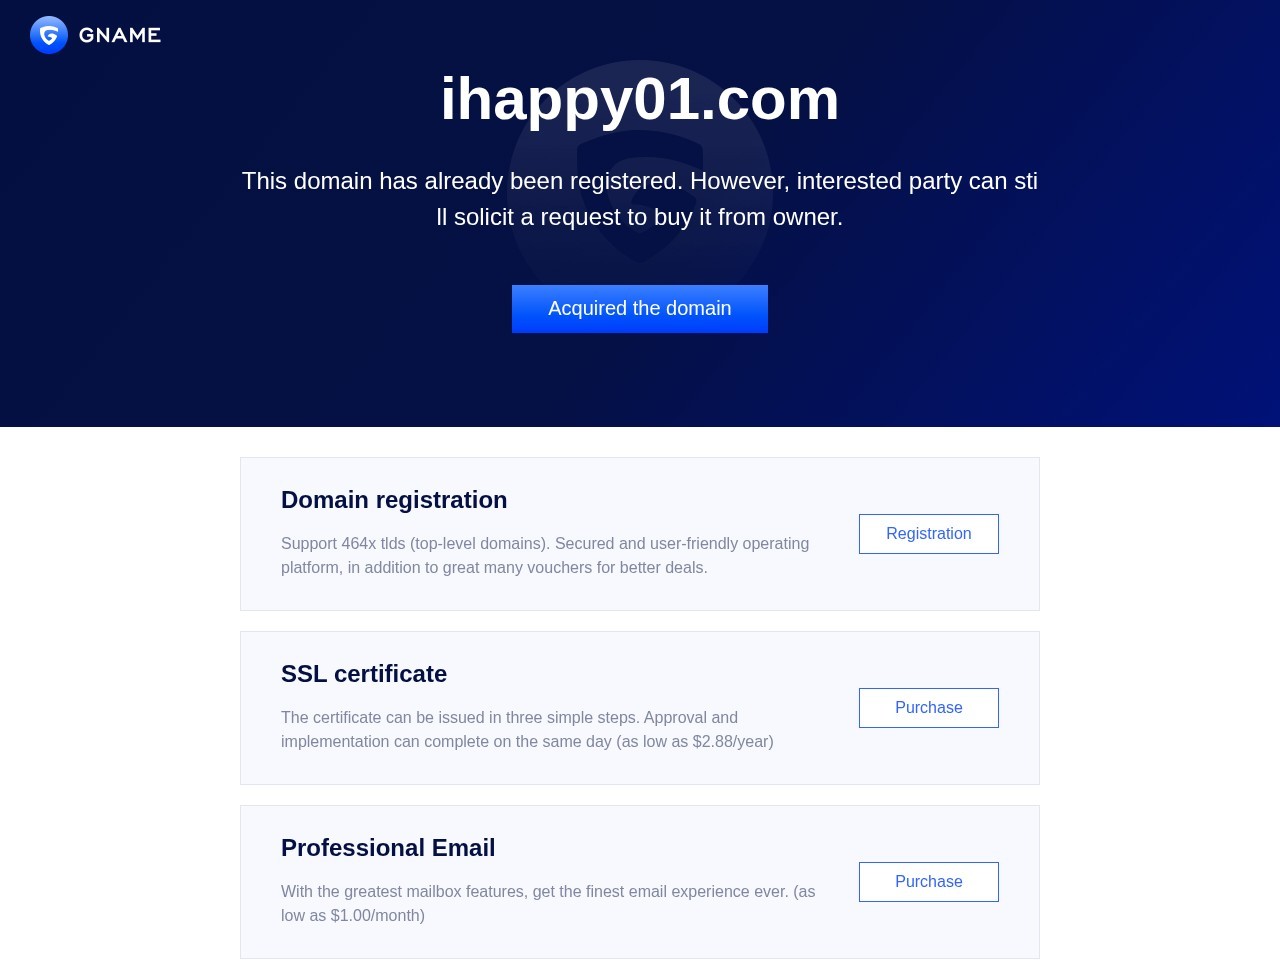
Task: Click the Domain registration heading
Action: point(394,500)
